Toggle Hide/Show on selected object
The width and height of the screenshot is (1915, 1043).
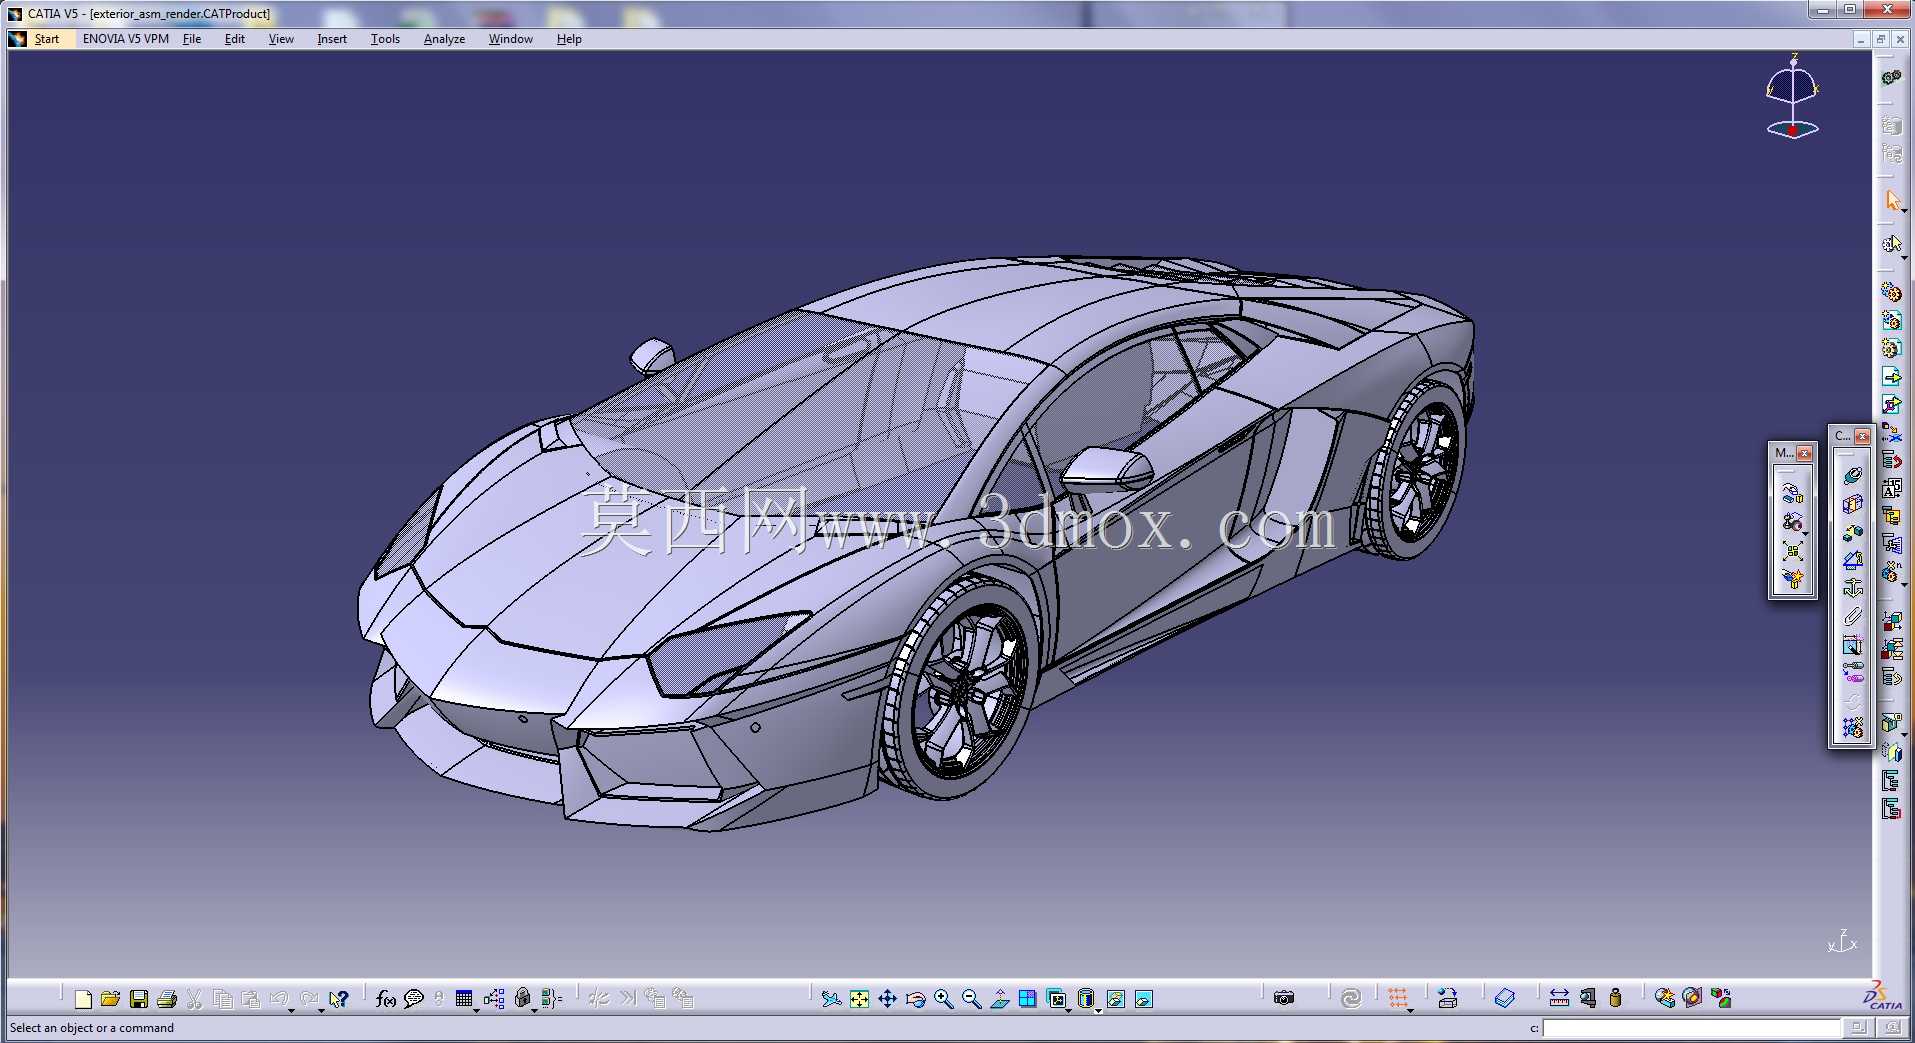(1116, 998)
